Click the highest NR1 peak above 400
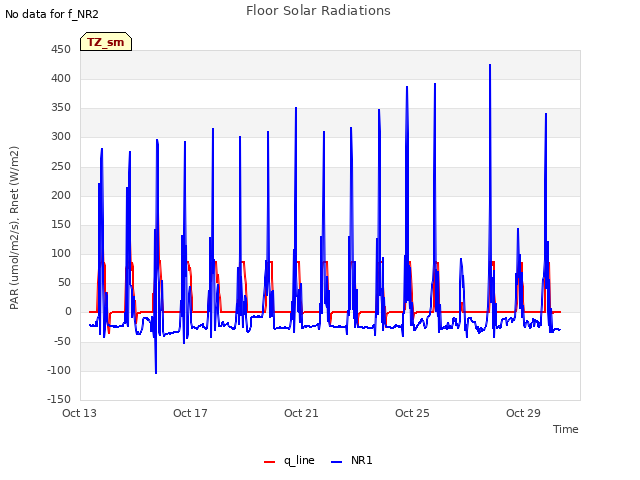Image resolution: width=640 pixels, height=480 pixels. (490, 65)
